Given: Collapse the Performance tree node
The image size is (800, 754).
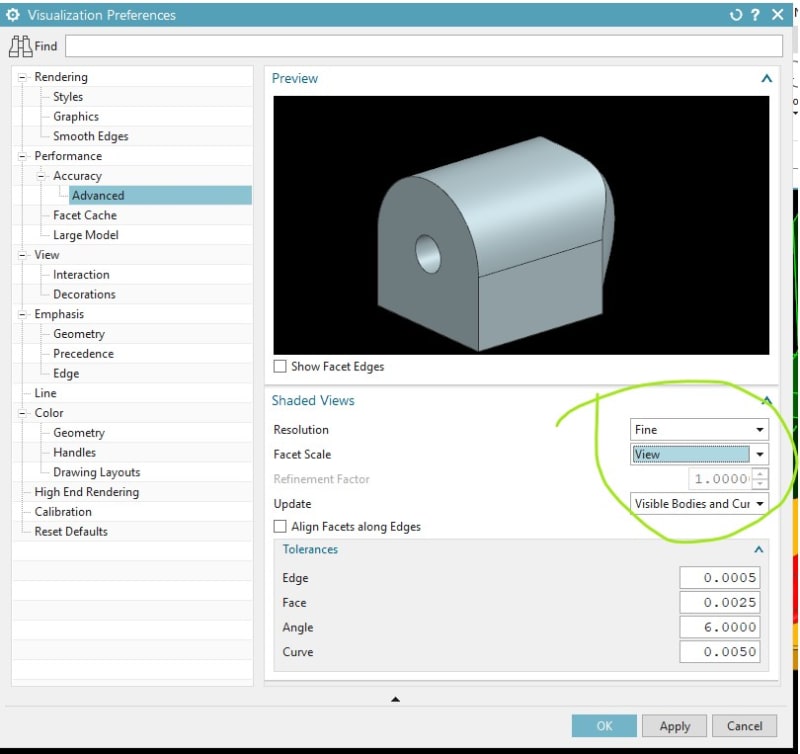Looking at the screenshot, I should [x=22, y=157].
